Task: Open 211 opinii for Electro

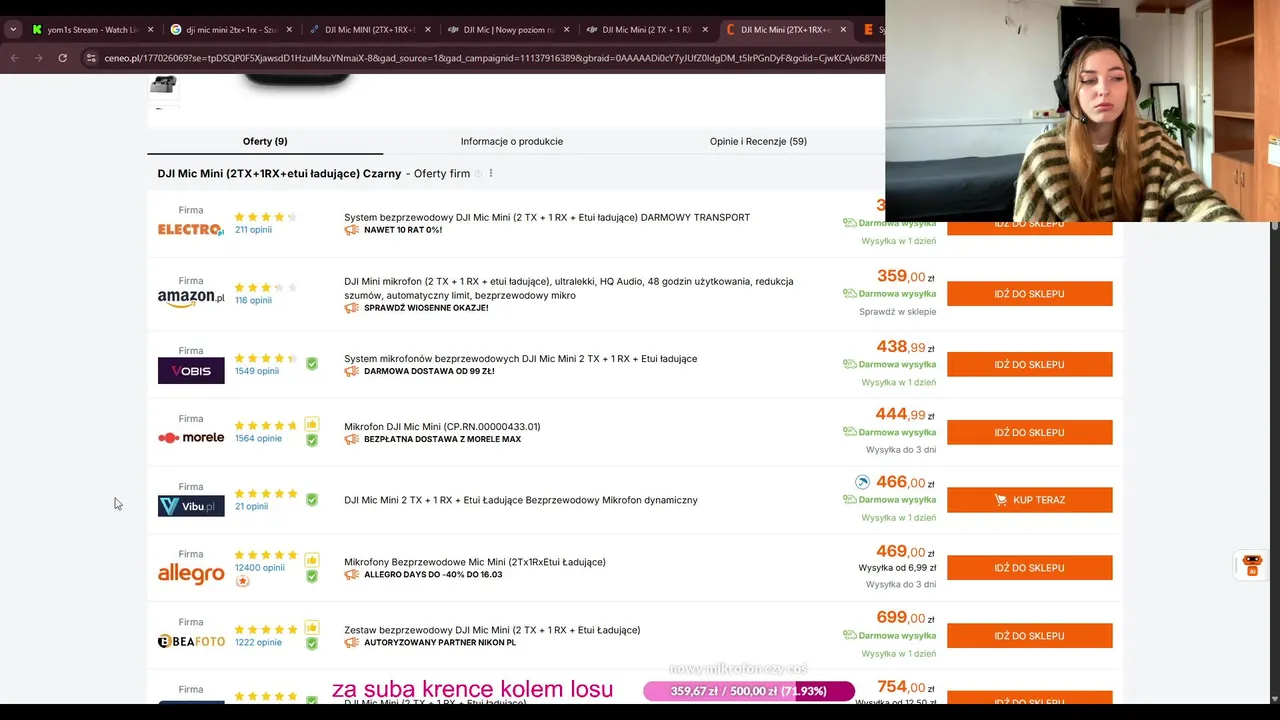Action: 253,230
